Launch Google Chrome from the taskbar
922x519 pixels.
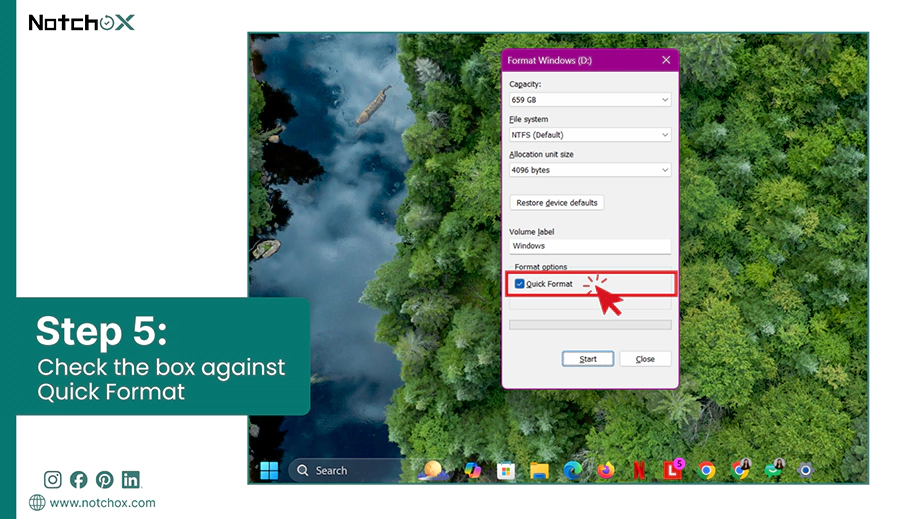707,470
